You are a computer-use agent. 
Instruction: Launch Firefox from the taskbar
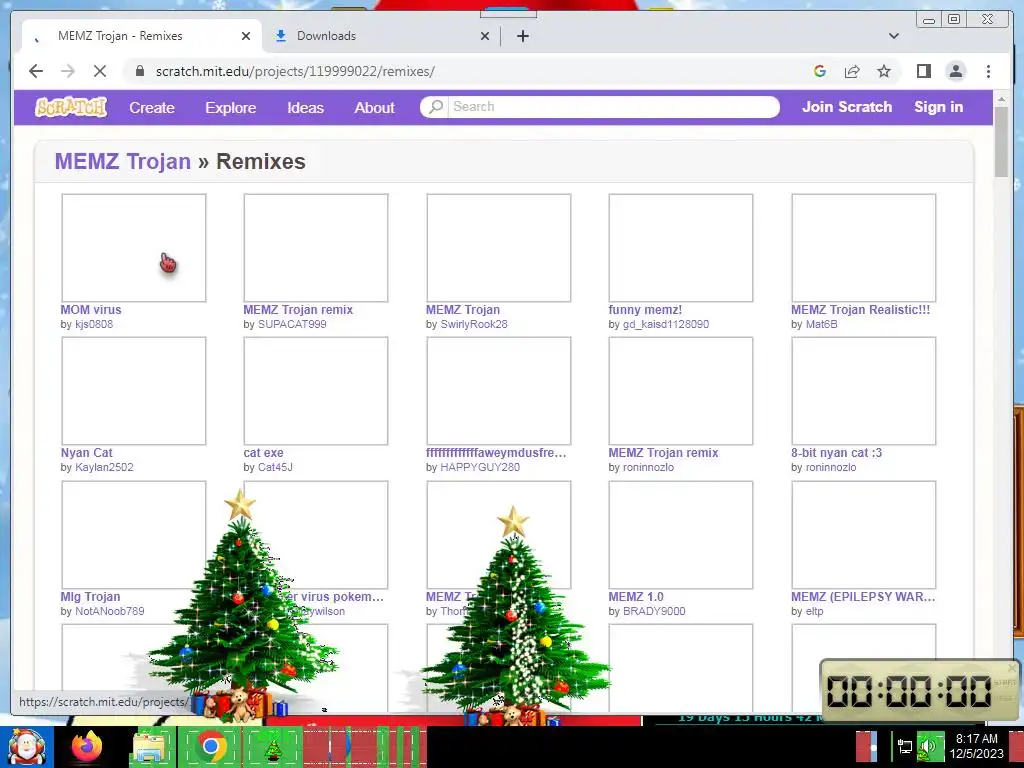(87, 746)
